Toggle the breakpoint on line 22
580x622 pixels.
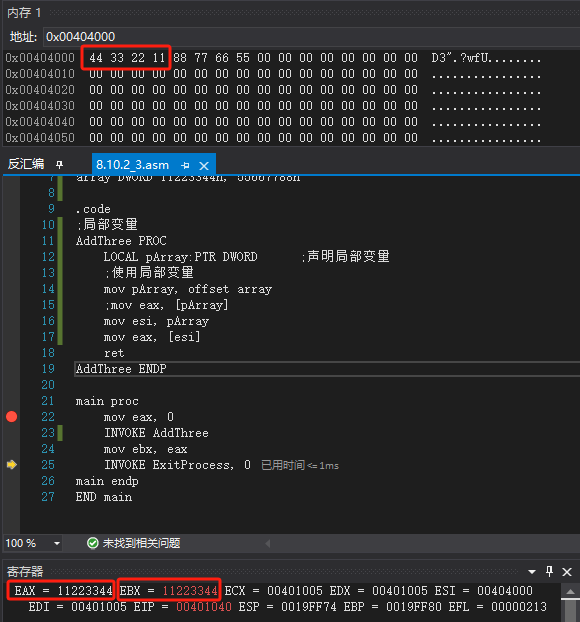12,417
